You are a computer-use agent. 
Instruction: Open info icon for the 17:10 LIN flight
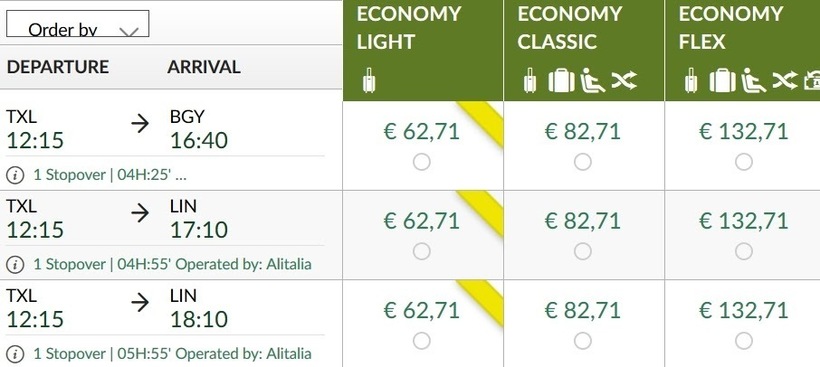[15, 265]
